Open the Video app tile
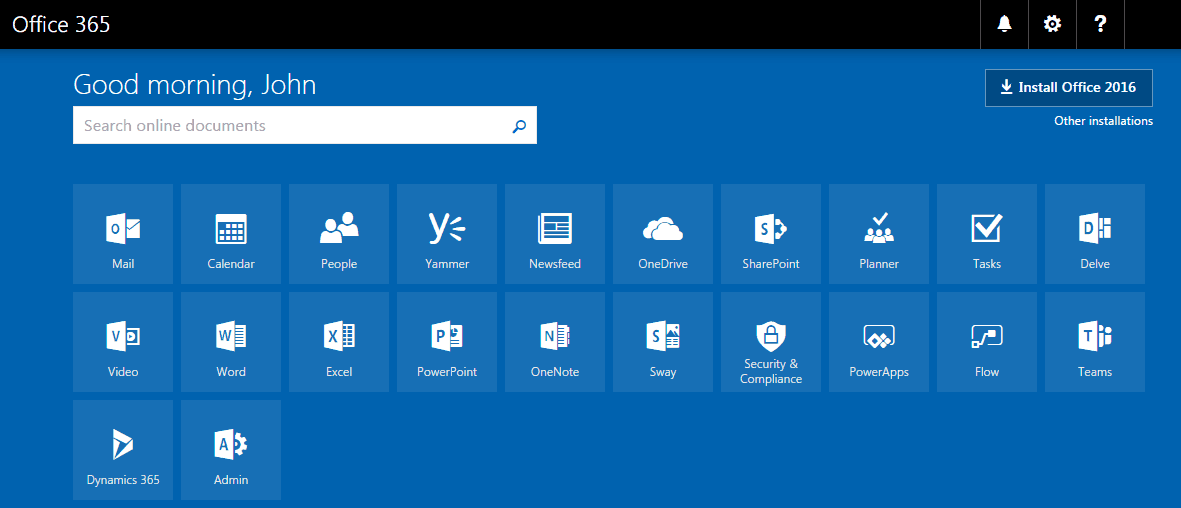This screenshot has width=1181, height=508. point(123,342)
